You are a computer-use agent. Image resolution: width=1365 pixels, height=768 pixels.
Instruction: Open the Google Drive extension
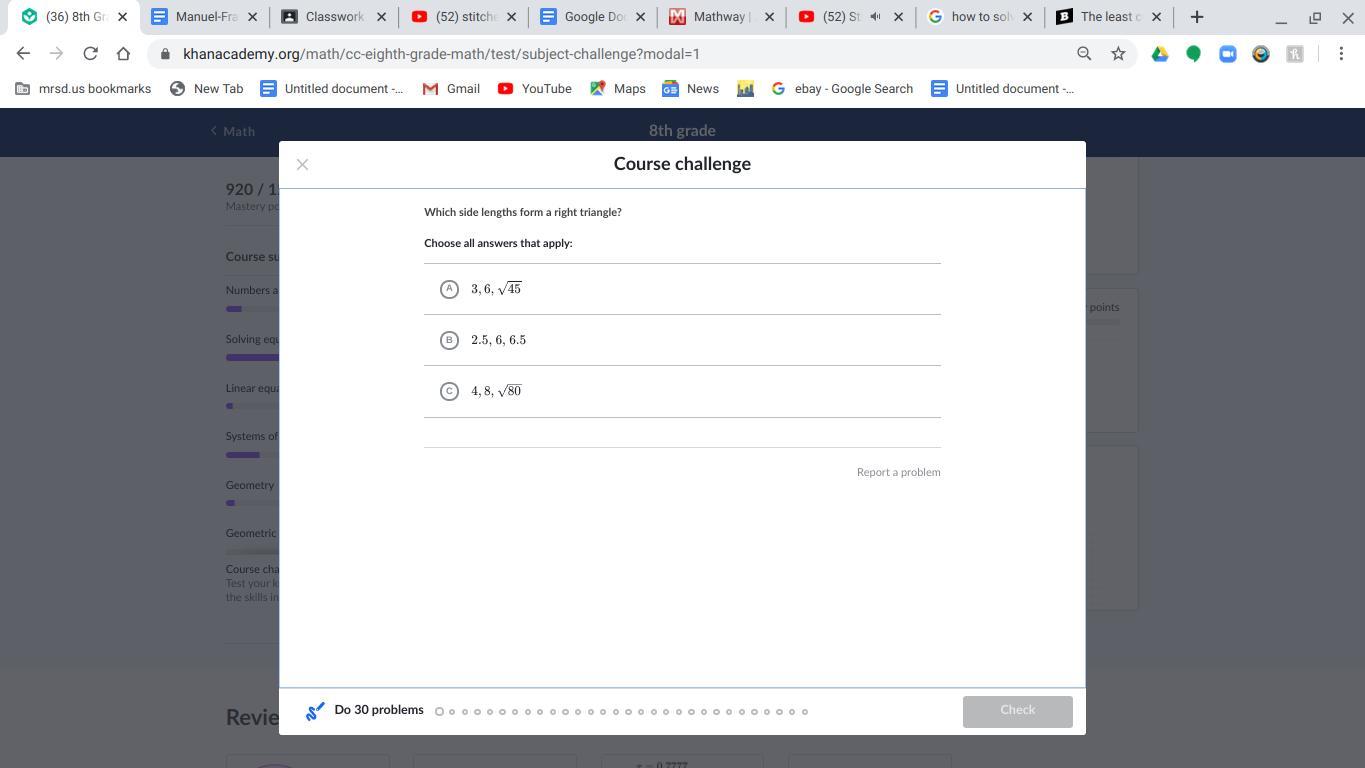[1160, 54]
